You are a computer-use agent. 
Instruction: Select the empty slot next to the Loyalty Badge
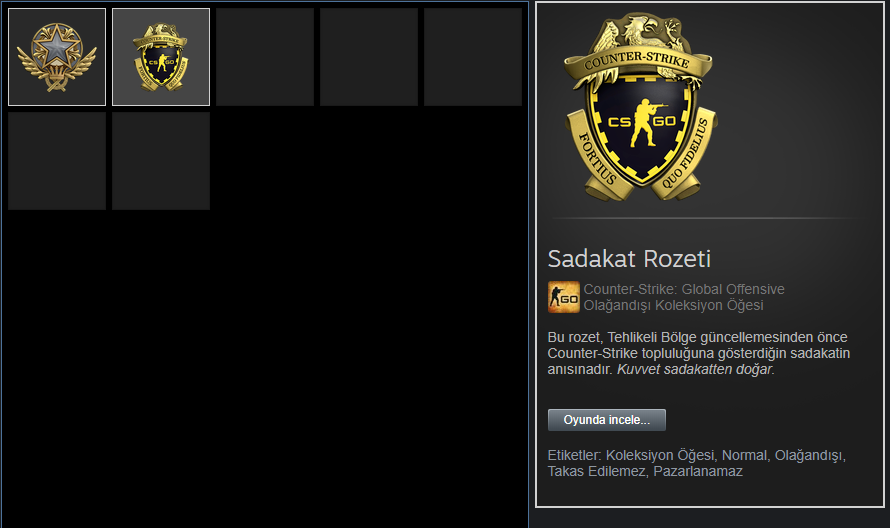click(265, 57)
